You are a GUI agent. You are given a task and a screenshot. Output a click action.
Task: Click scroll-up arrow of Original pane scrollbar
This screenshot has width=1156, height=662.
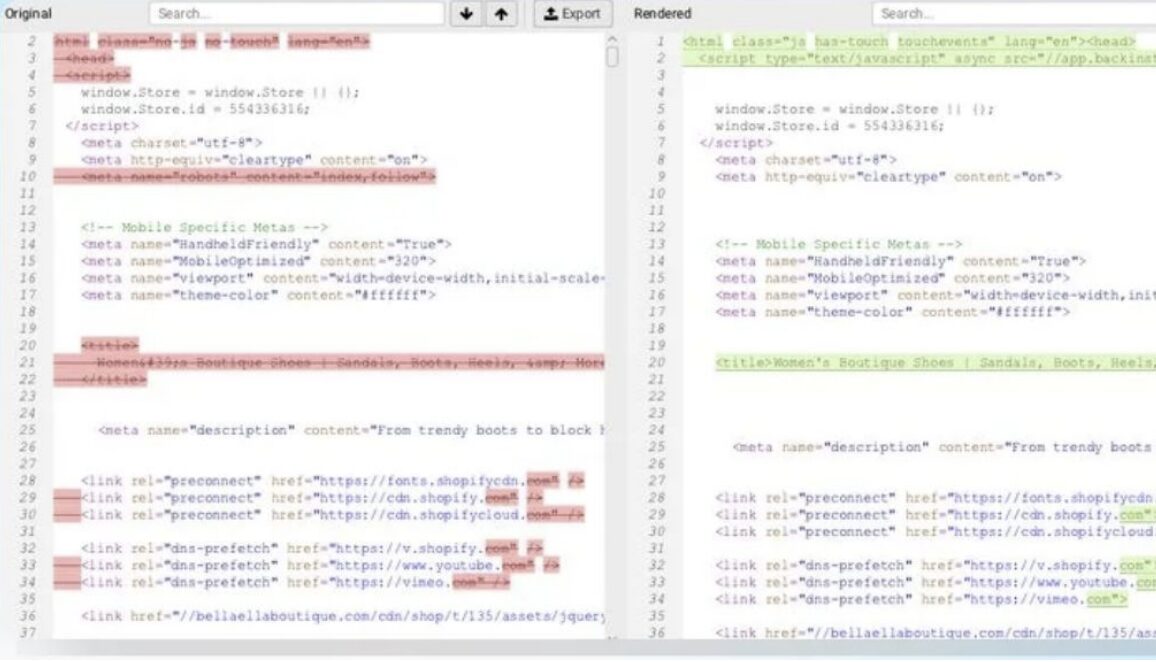point(612,40)
